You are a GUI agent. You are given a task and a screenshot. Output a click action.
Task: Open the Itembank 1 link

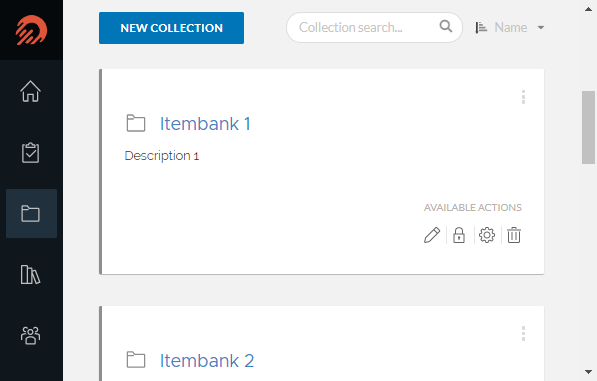(205, 124)
